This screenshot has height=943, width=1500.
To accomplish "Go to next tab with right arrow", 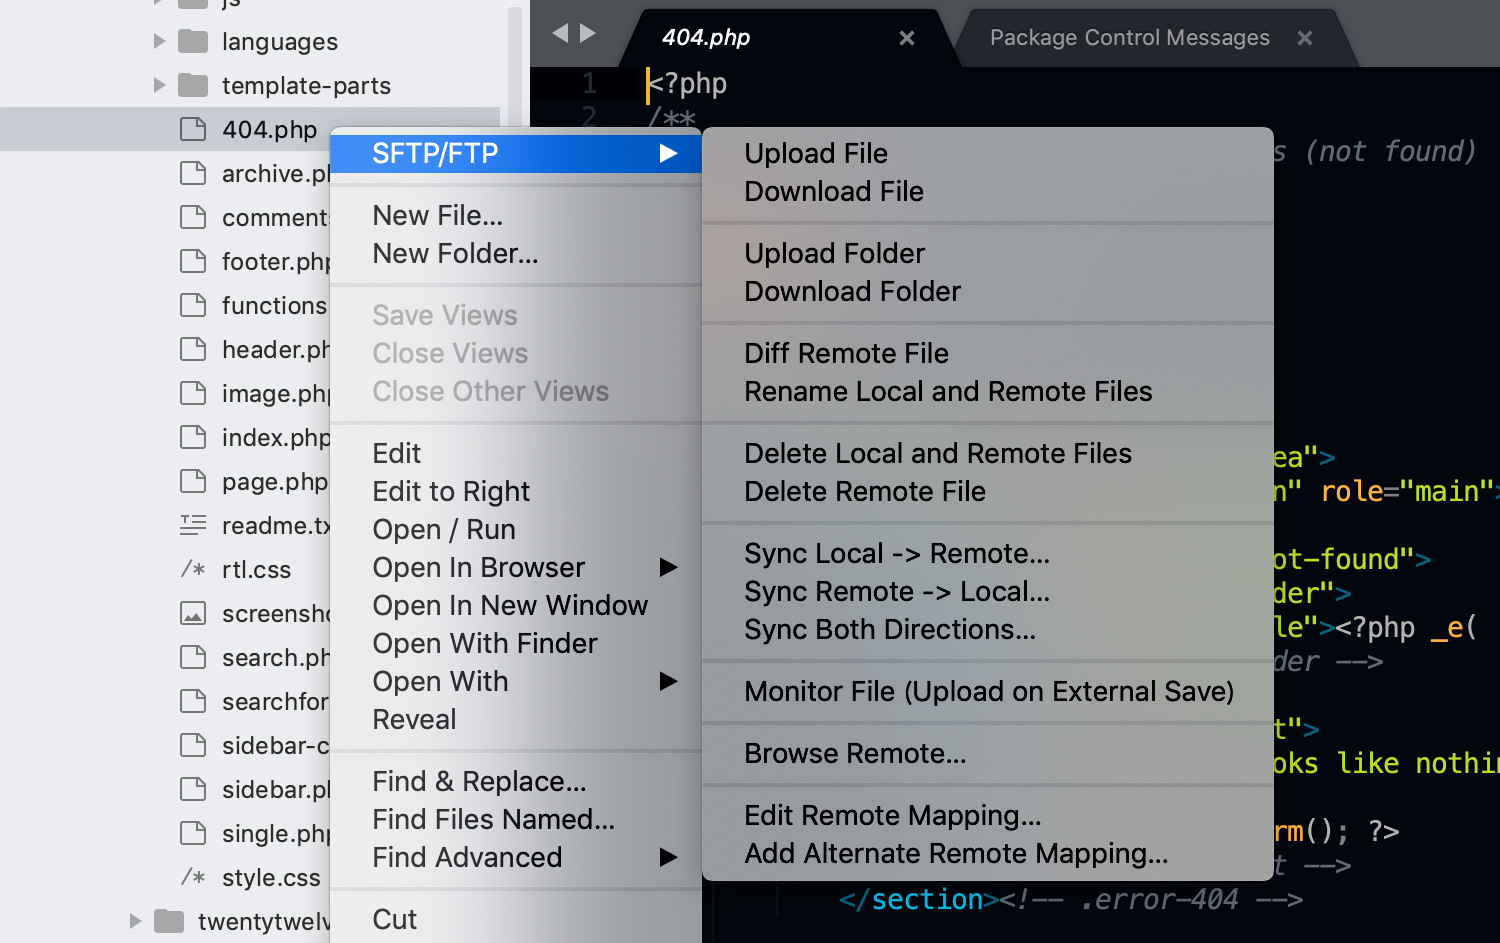I will [588, 33].
